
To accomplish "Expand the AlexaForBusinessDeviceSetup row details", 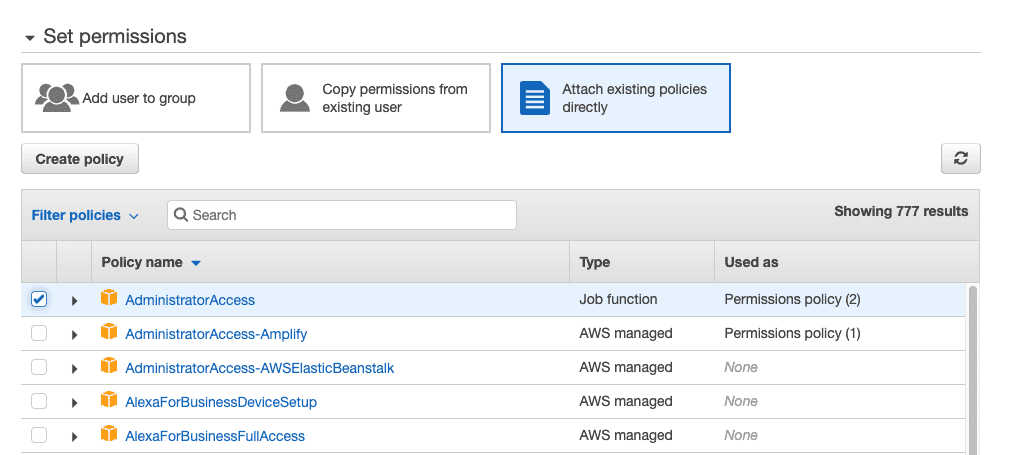I will pyautogui.click(x=74, y=403).
